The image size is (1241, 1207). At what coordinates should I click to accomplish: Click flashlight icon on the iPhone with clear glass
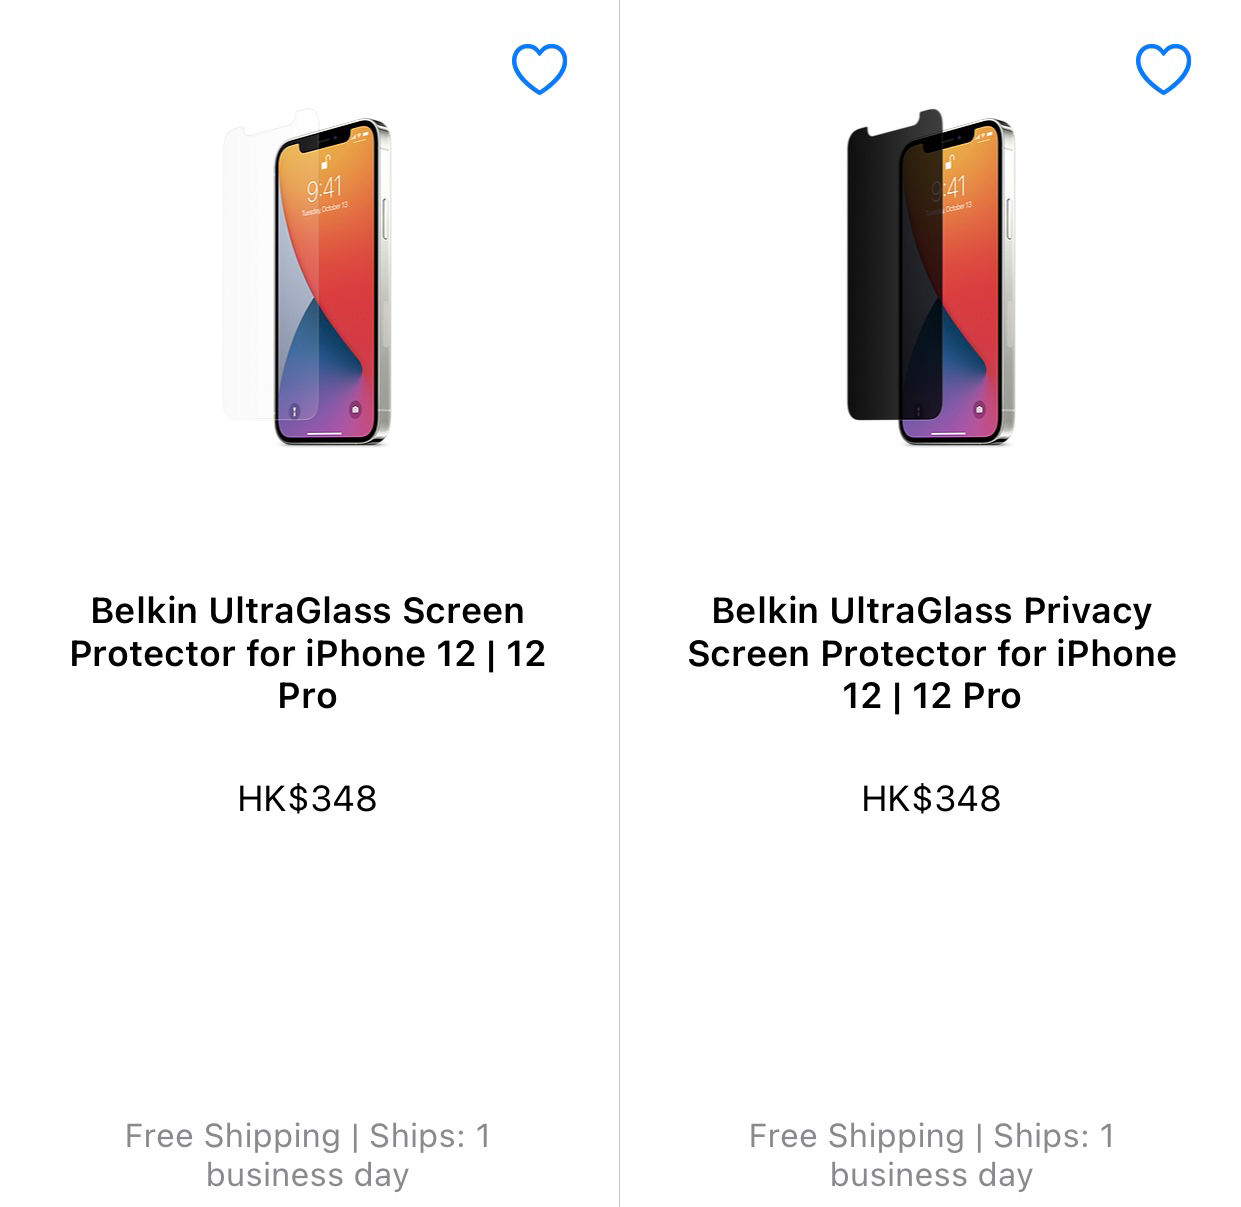tap(294, 411)
